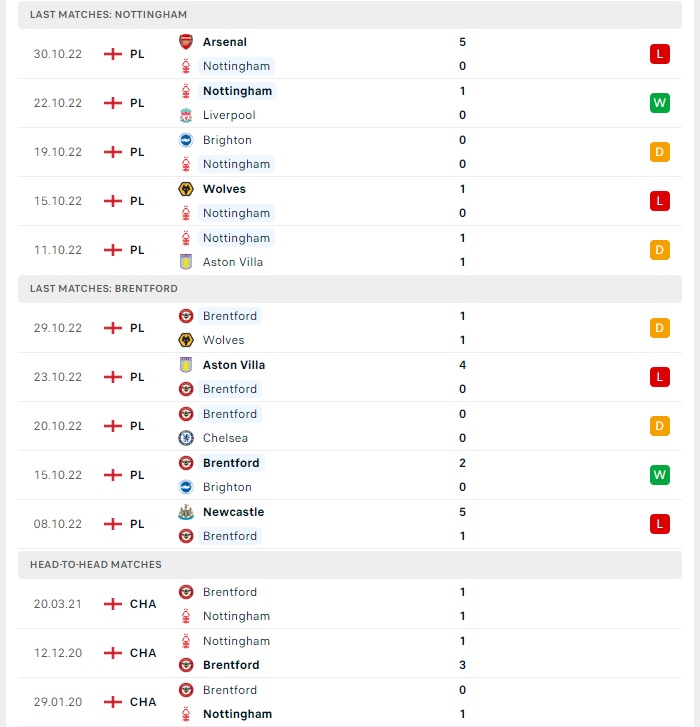Click the Arsenal club crest icon
The height and width of the screenshot is (727, 700).
pyautogui.click(x=186, y=42)
